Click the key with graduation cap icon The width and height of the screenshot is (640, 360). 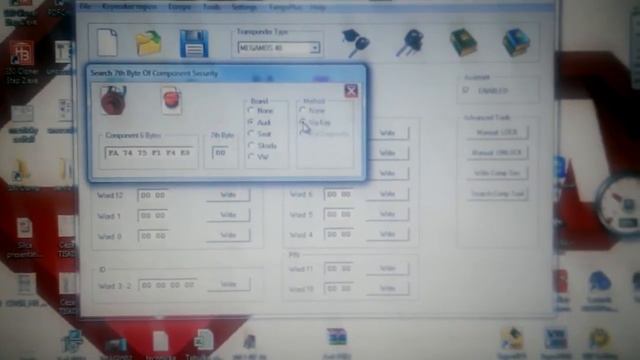356,43
